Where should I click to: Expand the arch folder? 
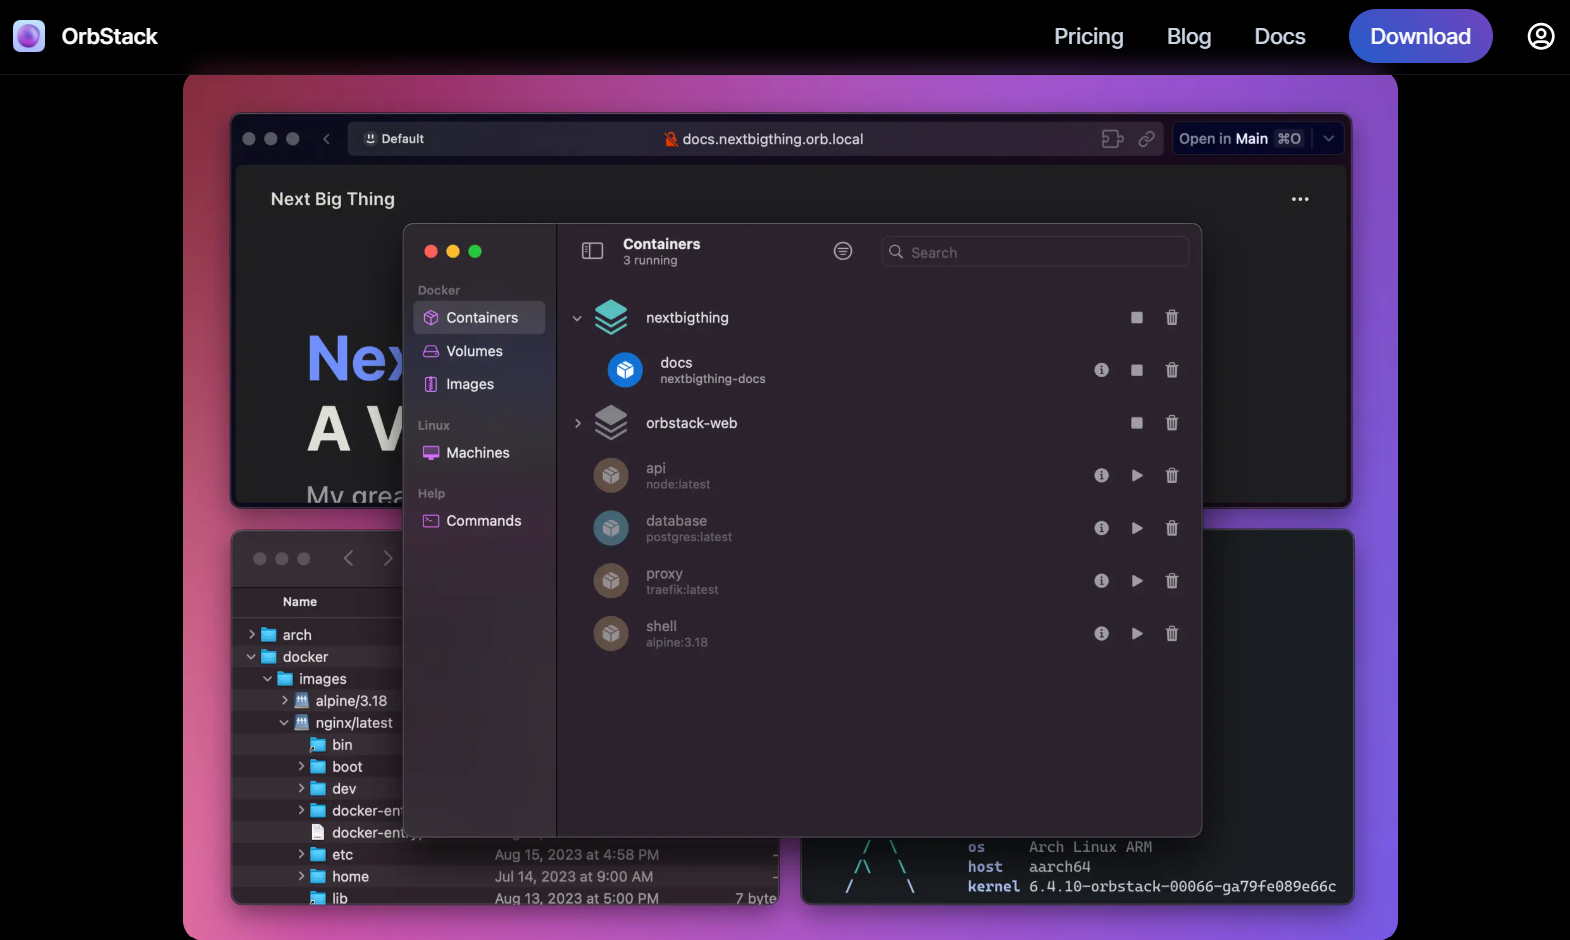point(251,635)
